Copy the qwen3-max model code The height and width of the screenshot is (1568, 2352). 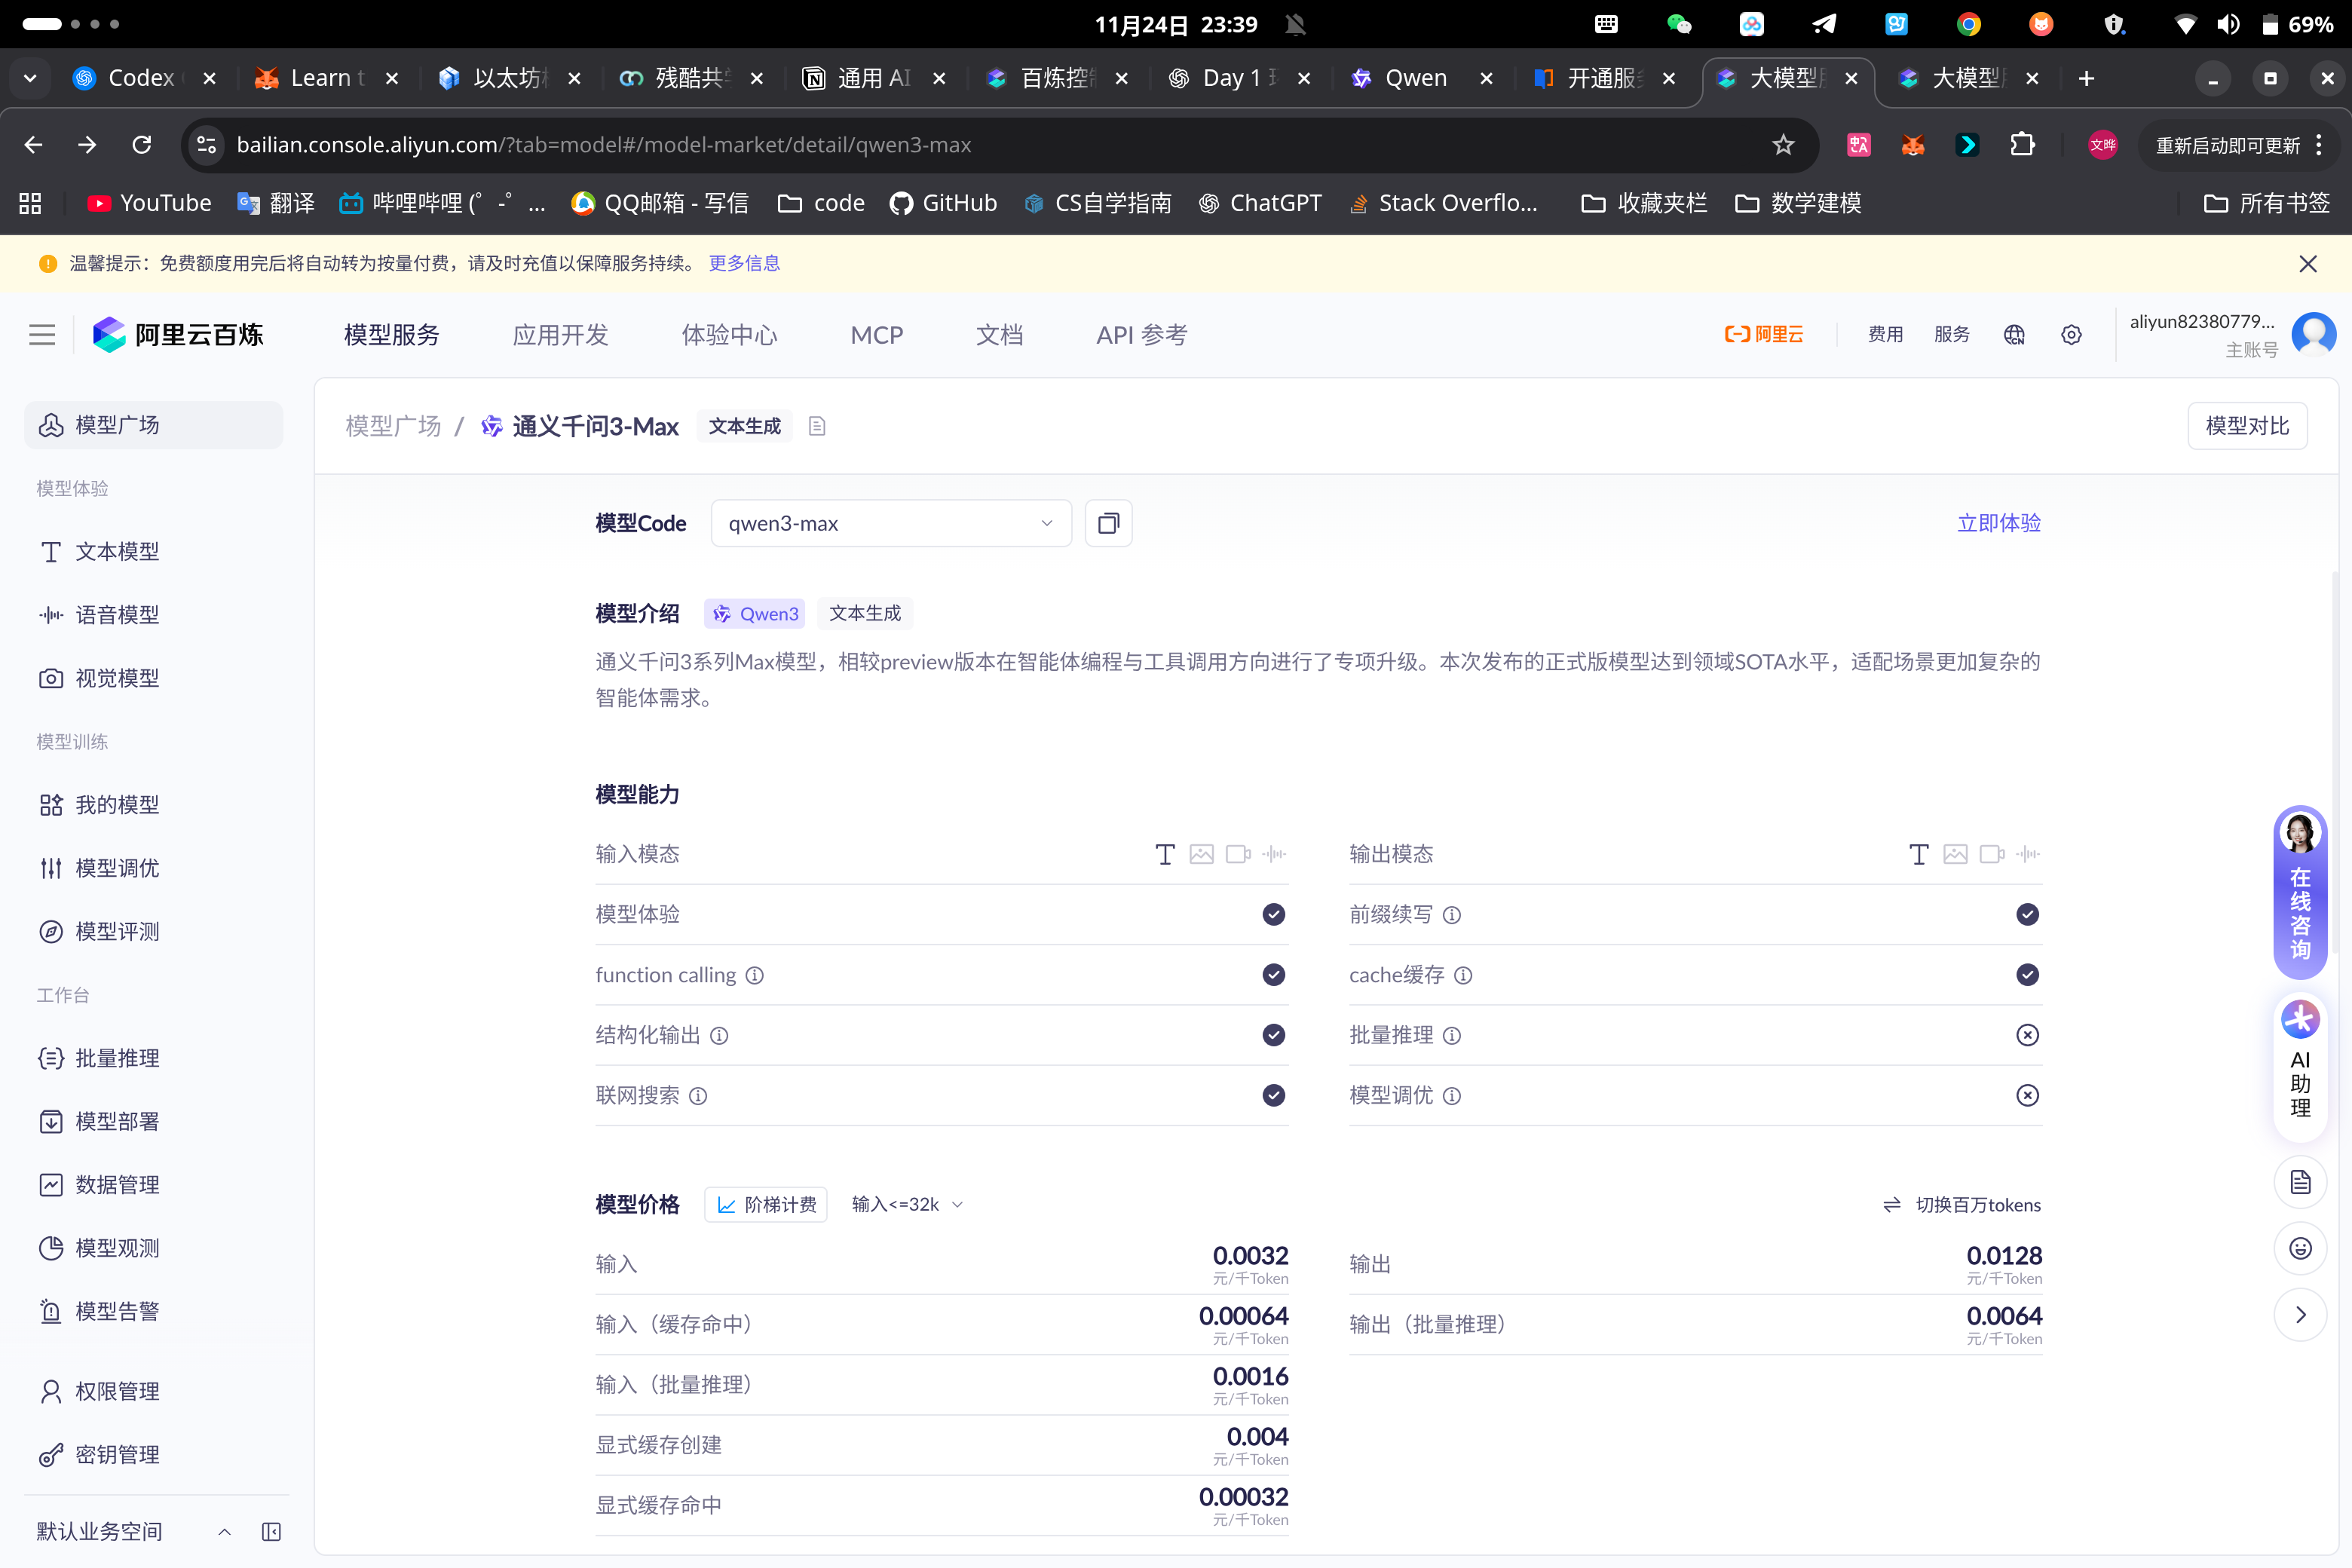(x=1108, y=523)
